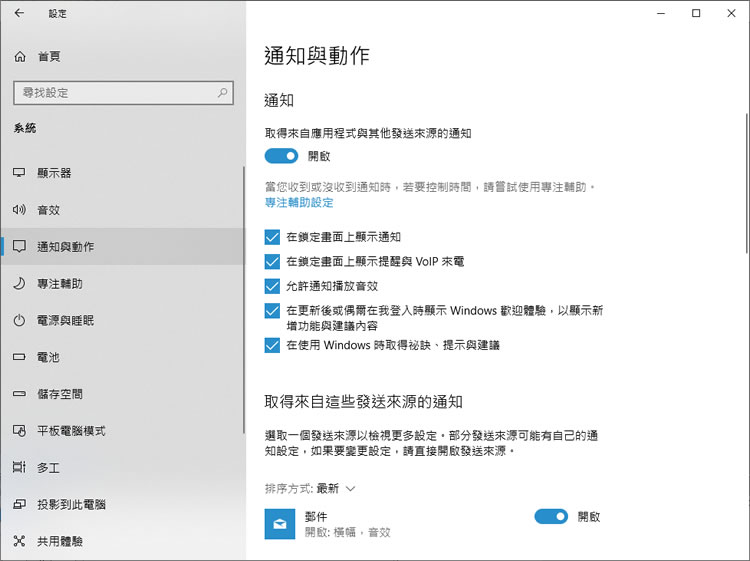Viewport: 750px width, 561px height.
Task: Select 顯示器 in sidebar
Action: pos(122,173)
